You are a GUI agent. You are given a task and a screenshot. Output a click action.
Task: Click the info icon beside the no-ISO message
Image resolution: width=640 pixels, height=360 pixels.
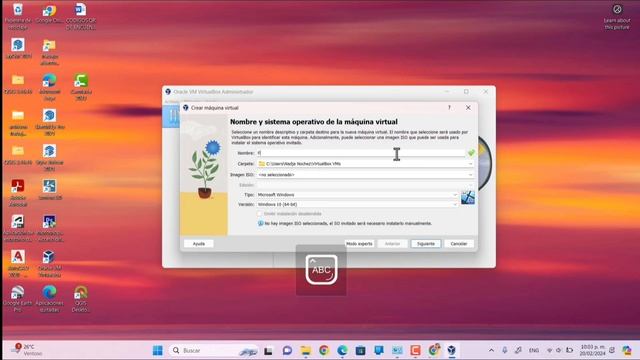click(260, 223)
